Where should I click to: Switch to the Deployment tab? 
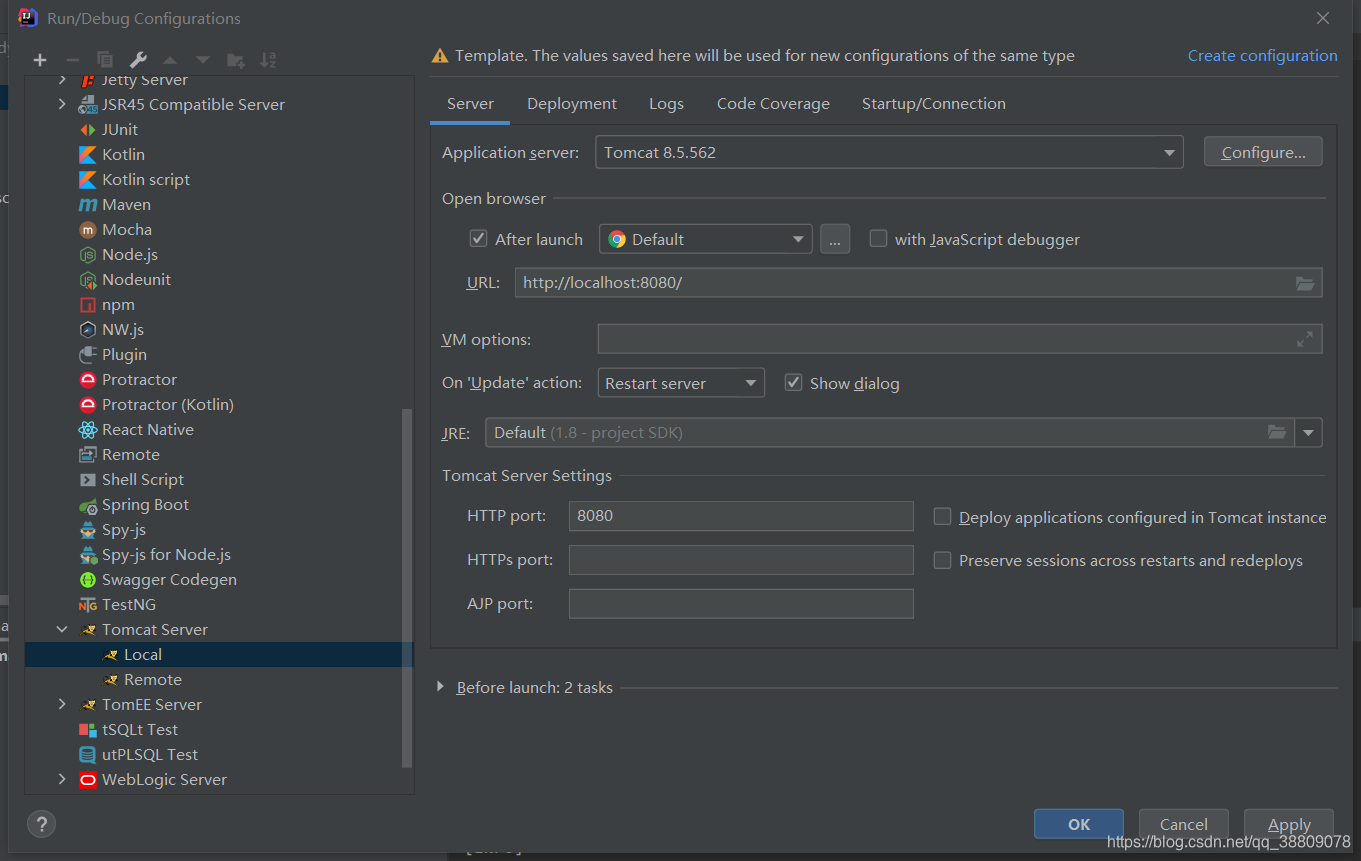point(572,104)
